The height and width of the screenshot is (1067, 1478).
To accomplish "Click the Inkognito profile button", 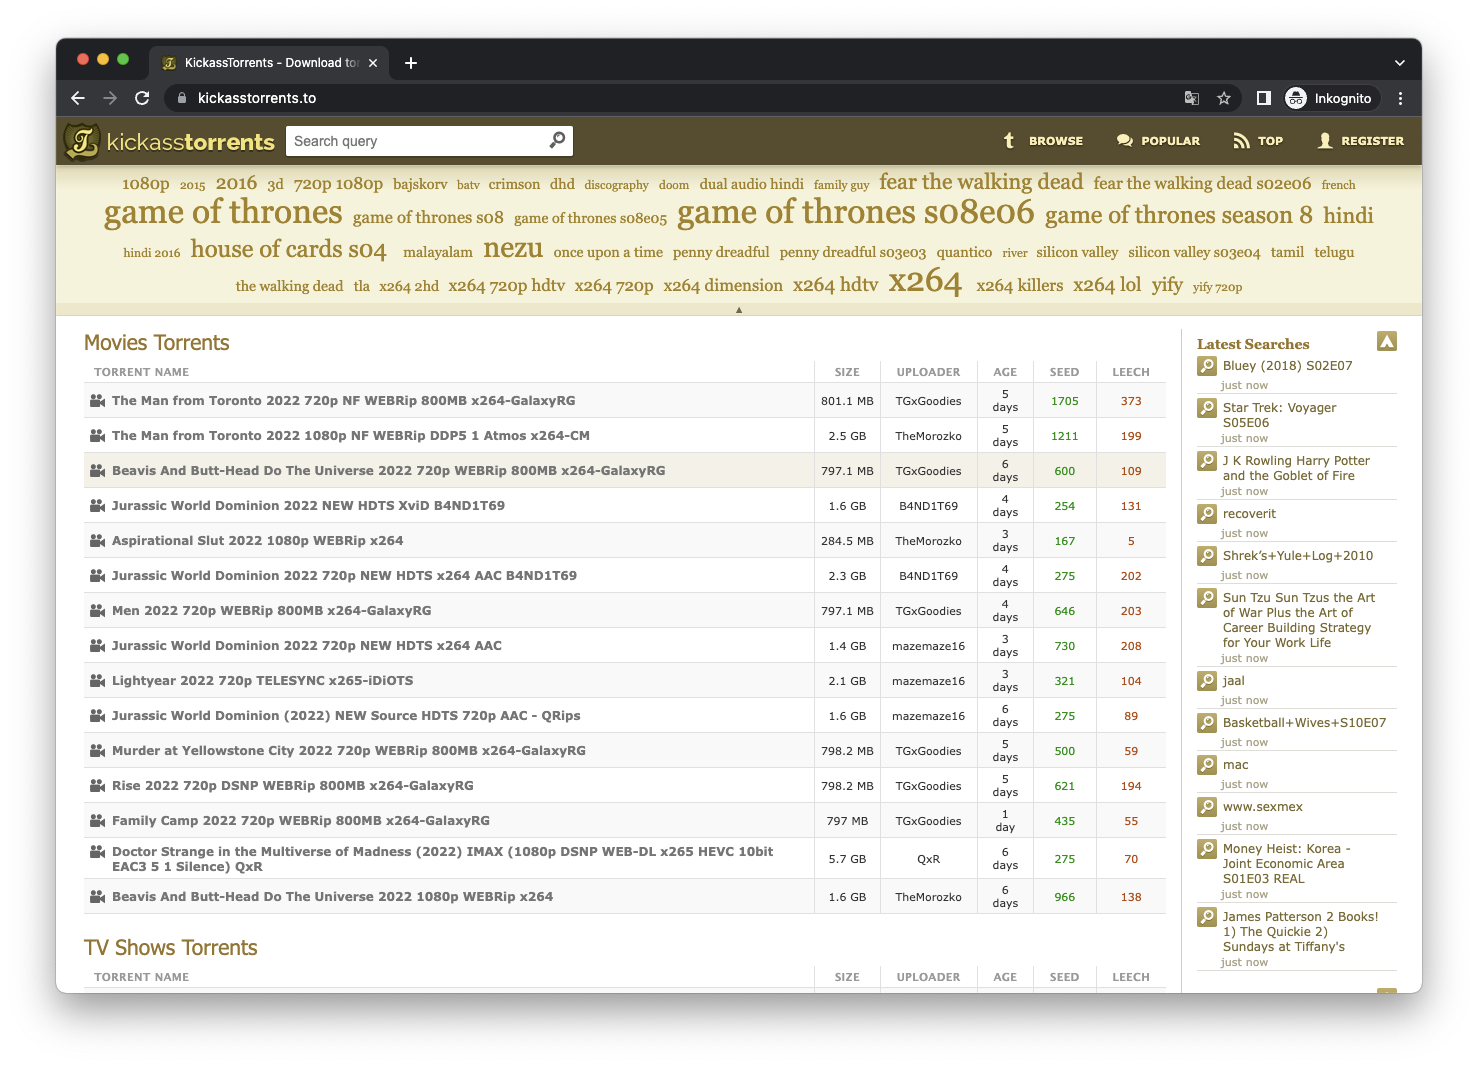I will (x=1330, y=98).
